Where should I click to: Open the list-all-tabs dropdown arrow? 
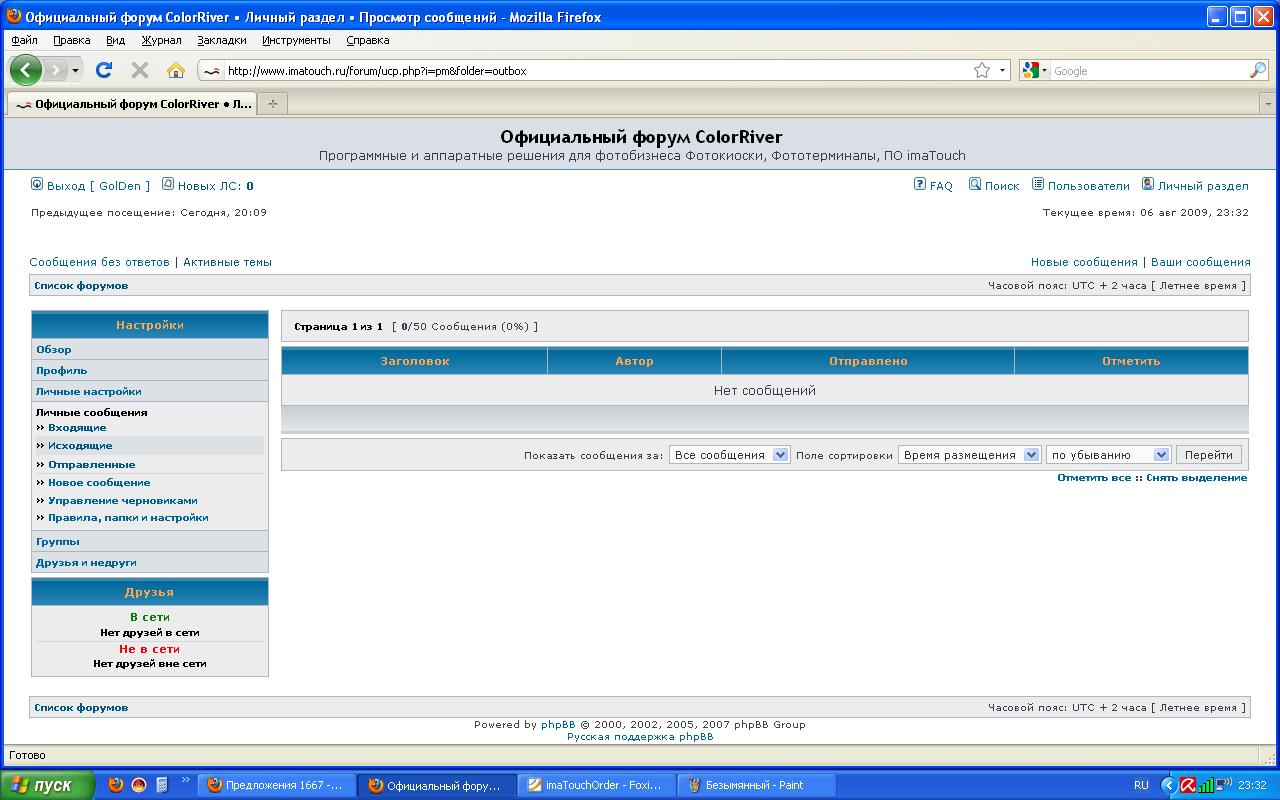(1268, 104)
